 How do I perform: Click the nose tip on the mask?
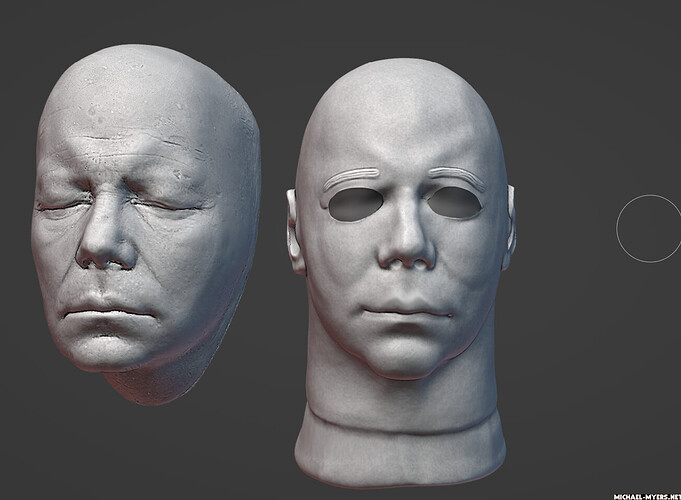tap(406, 252)
